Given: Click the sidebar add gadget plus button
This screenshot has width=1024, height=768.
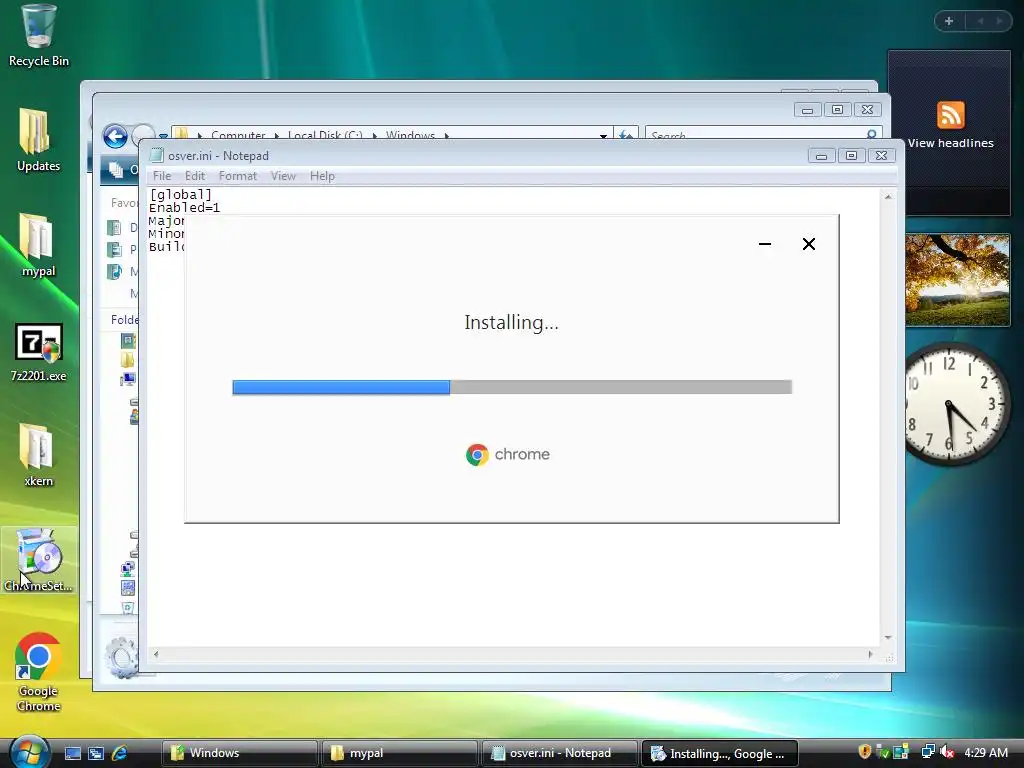Looking at the screenshot, I should [x=949, y=21].
